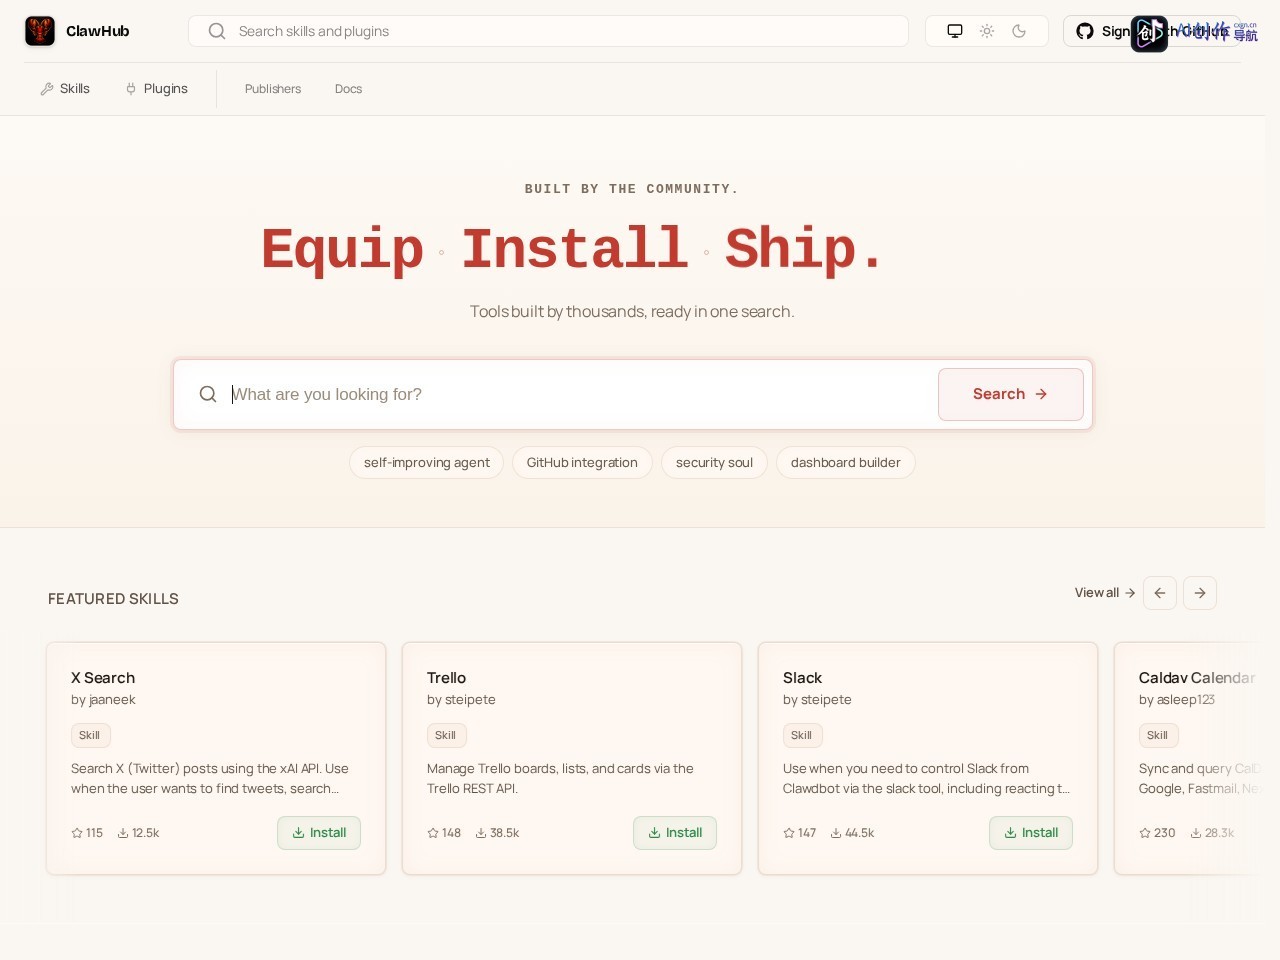Click the star icon on Slack card

(x=789, y=833)
